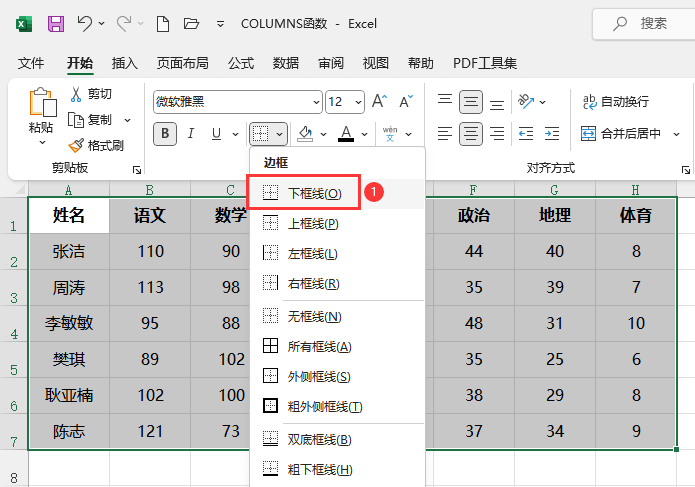This screenshot has width=695, height=487.
Task: Click the increase indent icon
Action: 552,133
